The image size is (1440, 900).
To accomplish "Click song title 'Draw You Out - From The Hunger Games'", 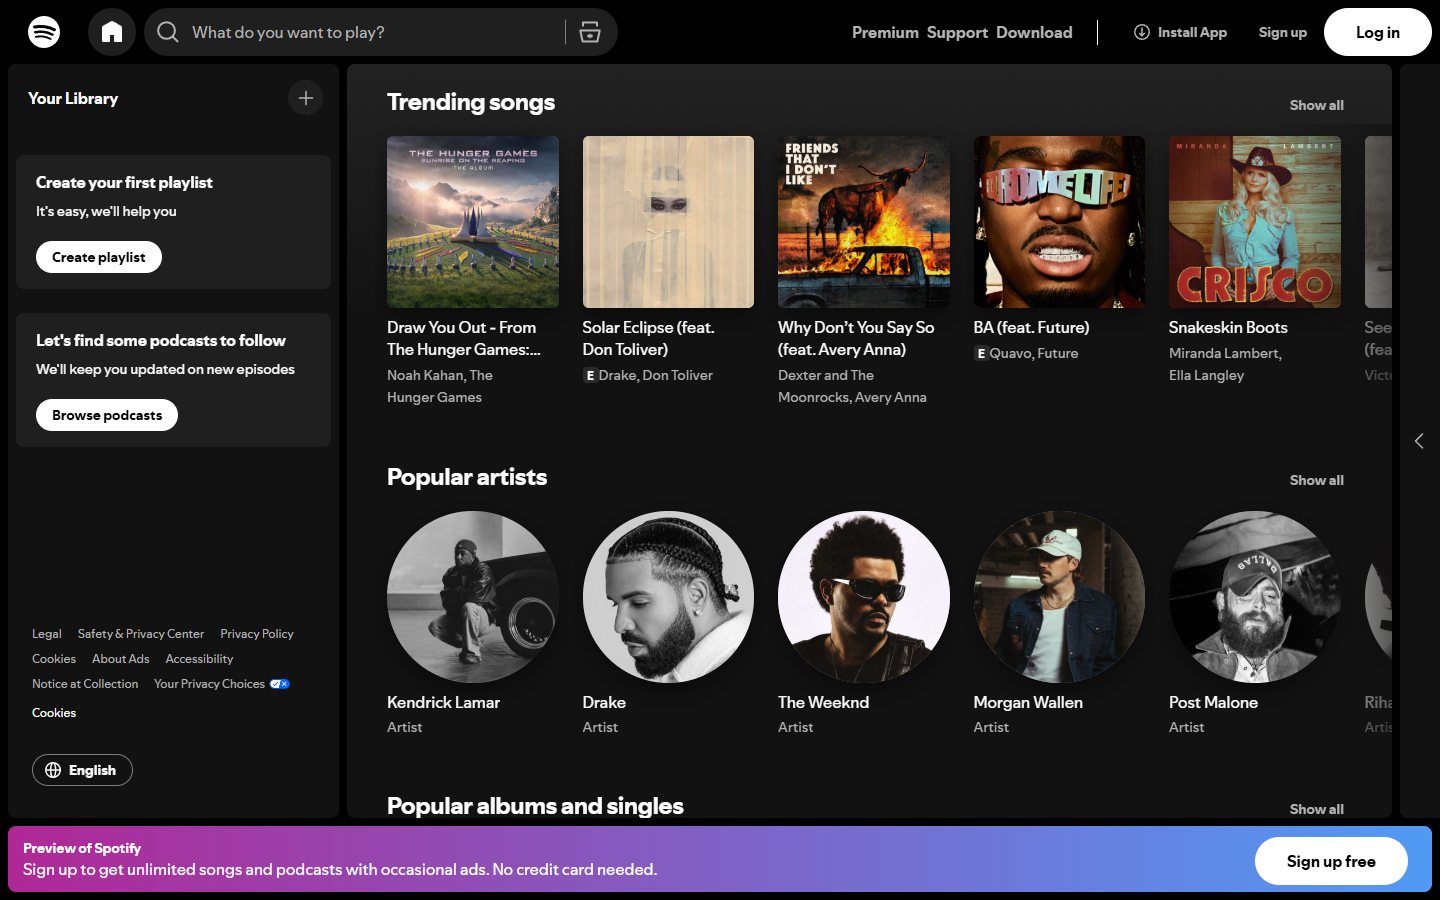I will [x=464, y=338].
